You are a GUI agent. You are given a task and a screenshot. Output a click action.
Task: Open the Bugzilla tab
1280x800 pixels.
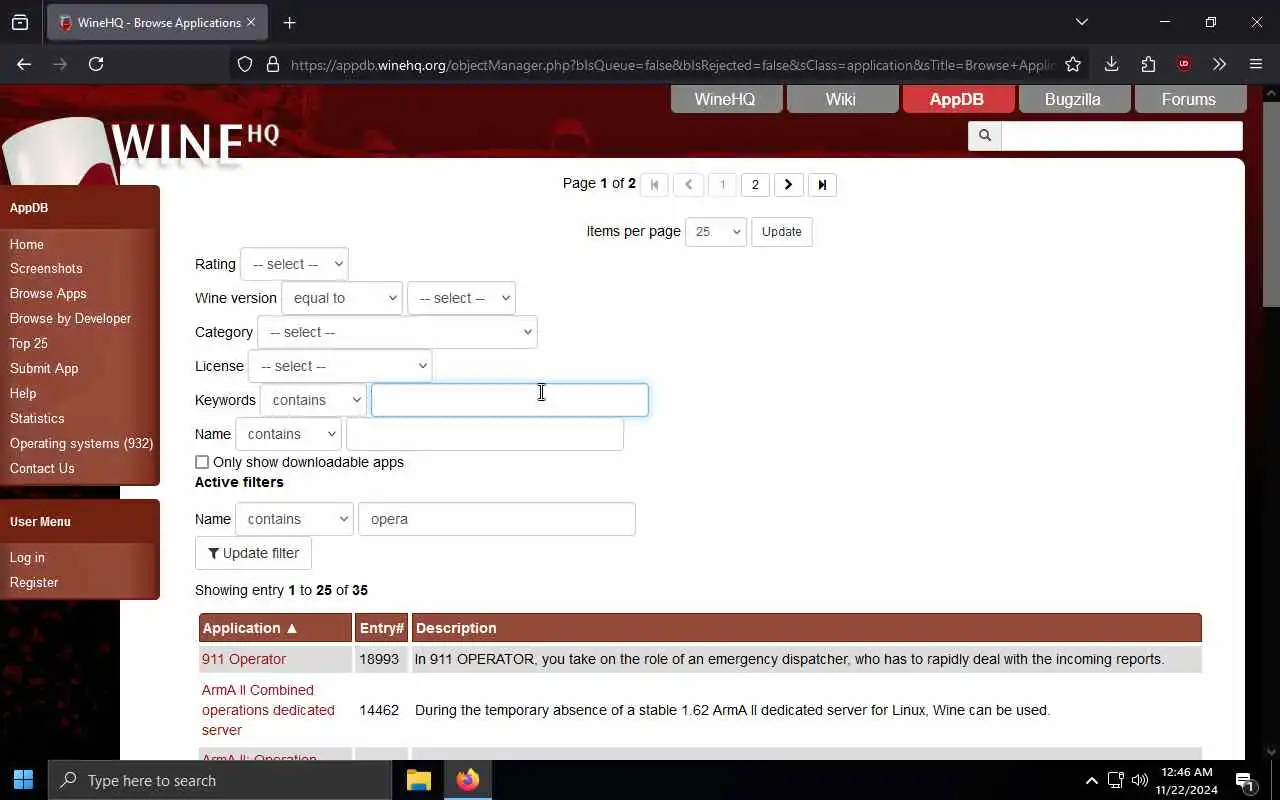1073,99
